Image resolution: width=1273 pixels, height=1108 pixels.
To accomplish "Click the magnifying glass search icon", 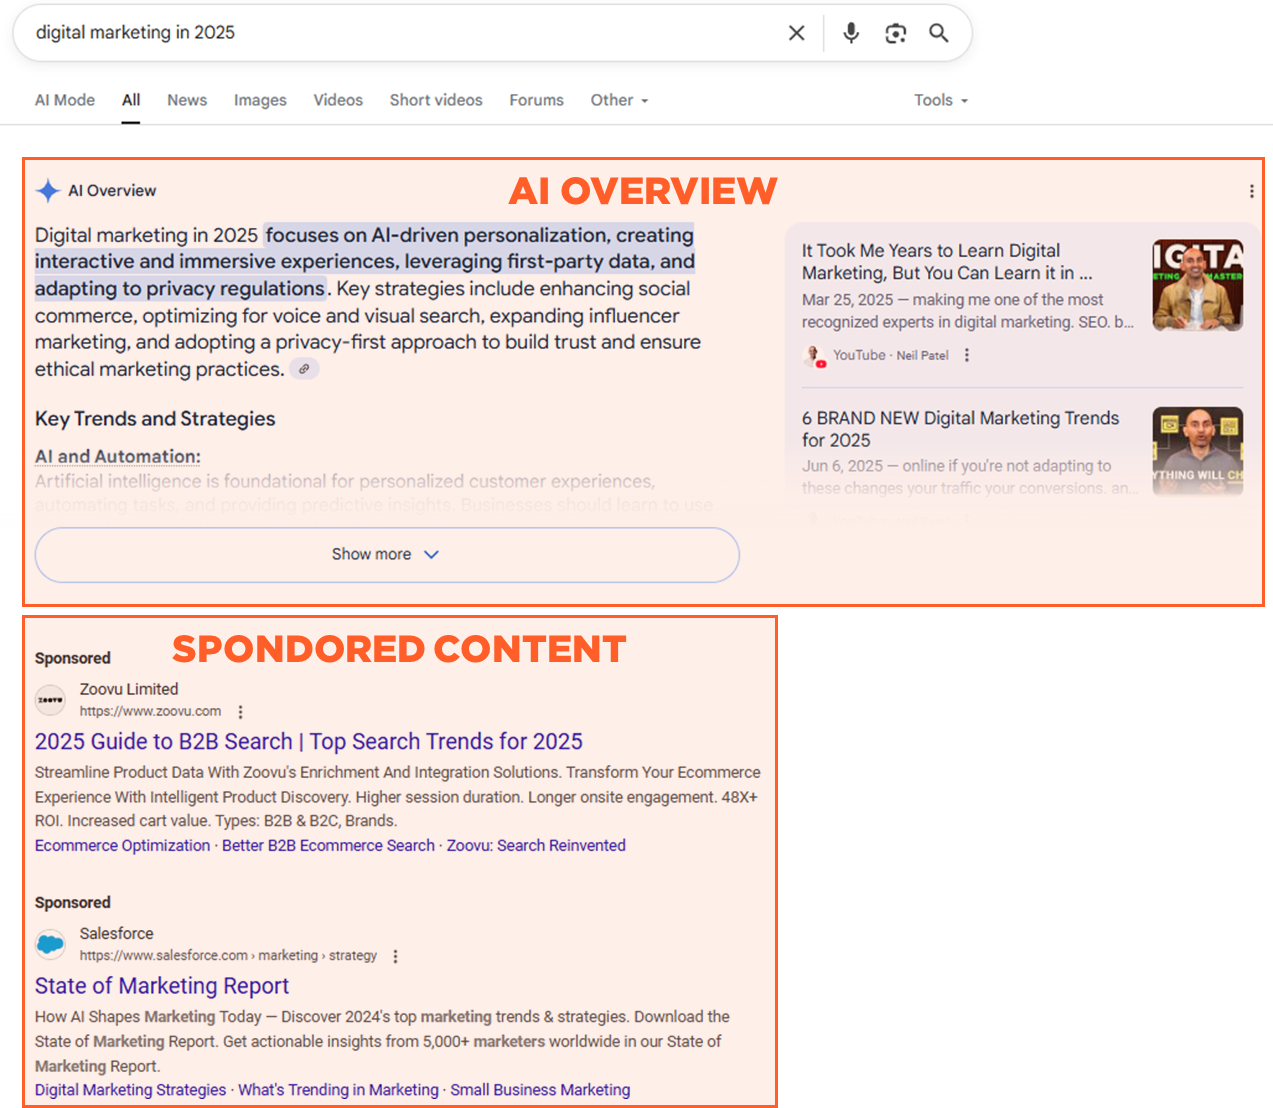I will [938, 33].
